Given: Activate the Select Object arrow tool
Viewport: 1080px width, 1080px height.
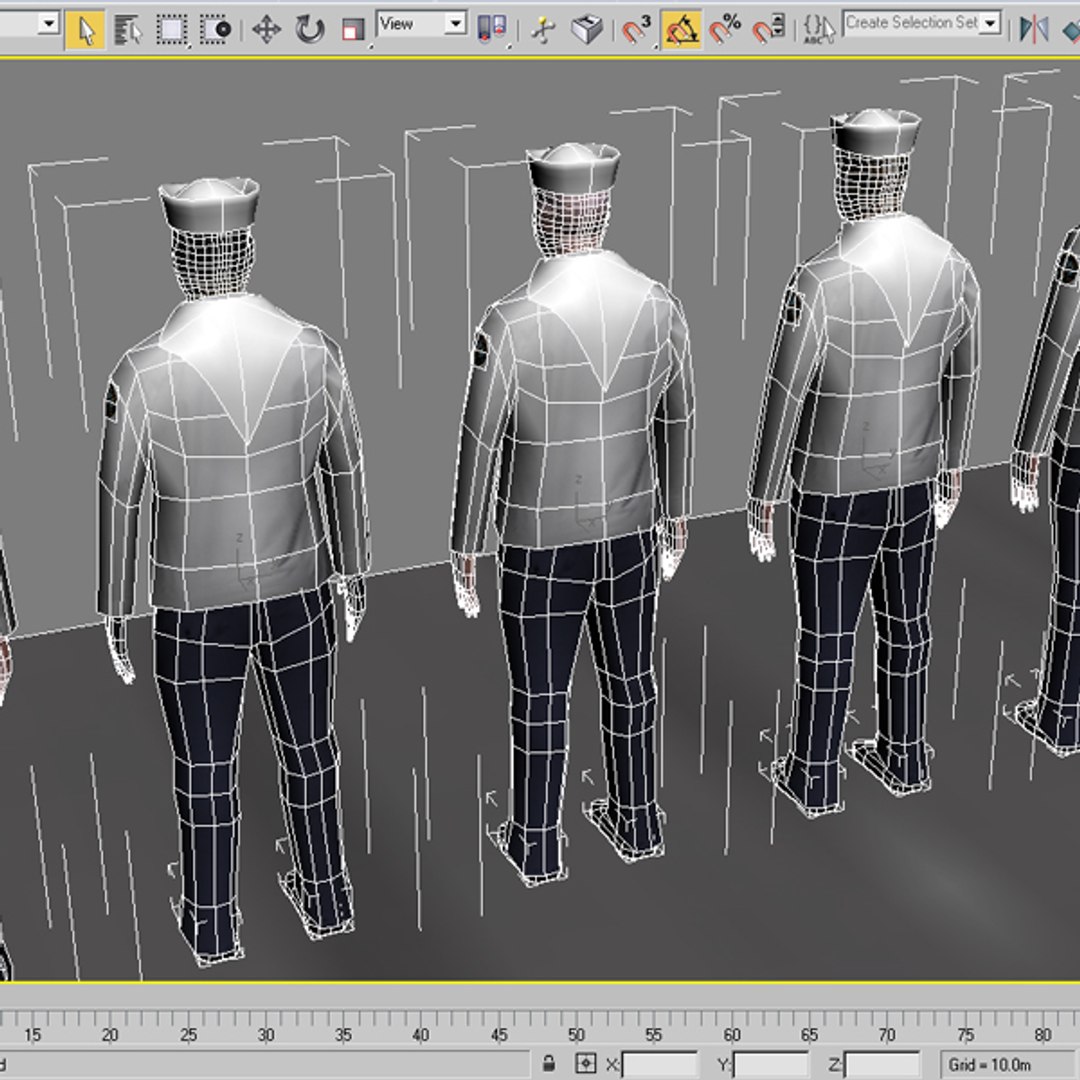Looking at the screenshot, I should tap(86, 29).
